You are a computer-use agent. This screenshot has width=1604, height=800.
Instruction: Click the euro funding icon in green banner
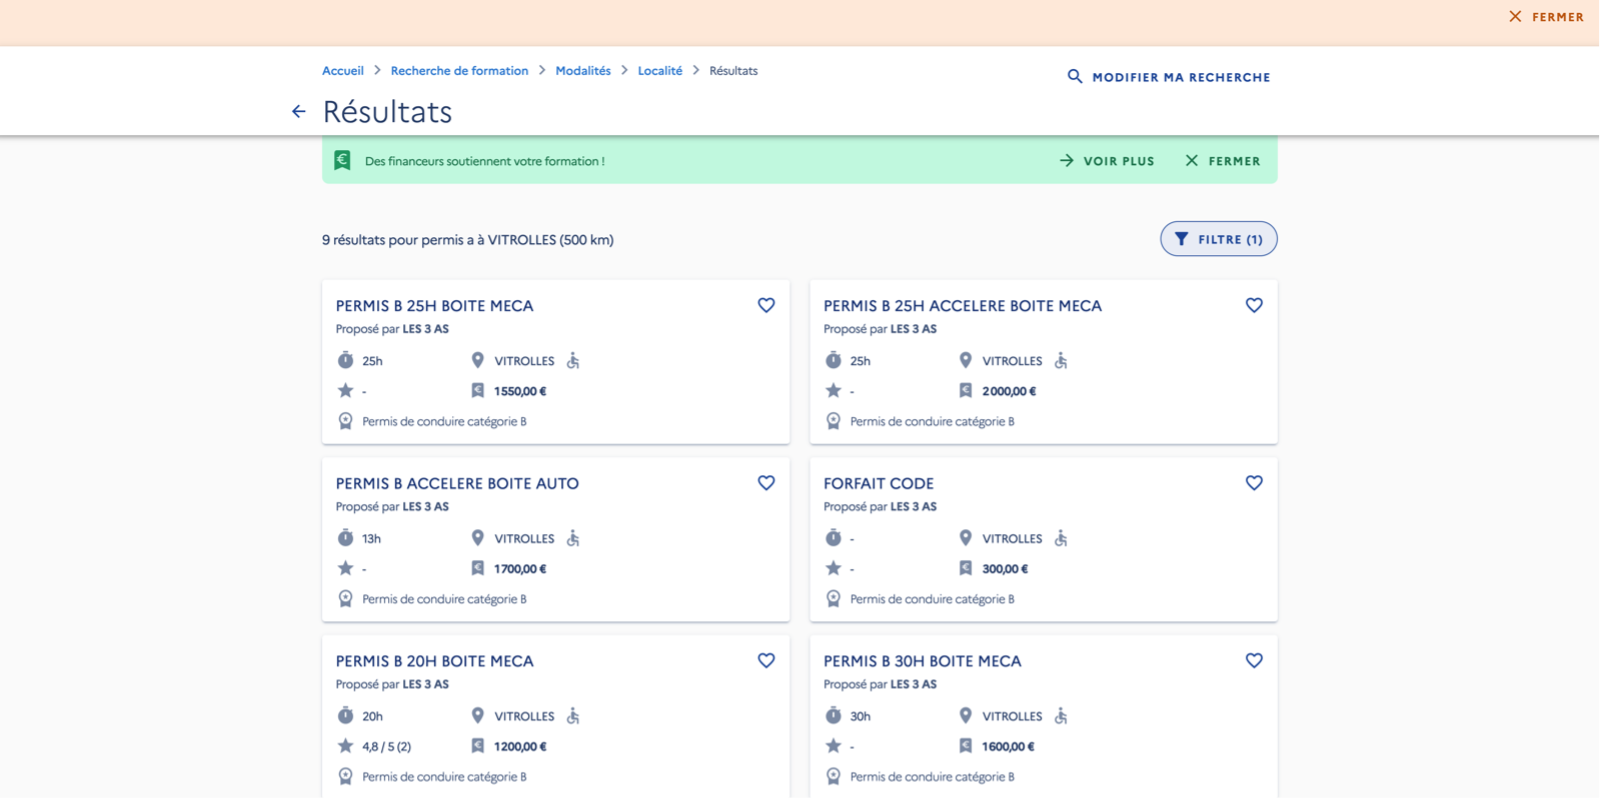[342, 160]
